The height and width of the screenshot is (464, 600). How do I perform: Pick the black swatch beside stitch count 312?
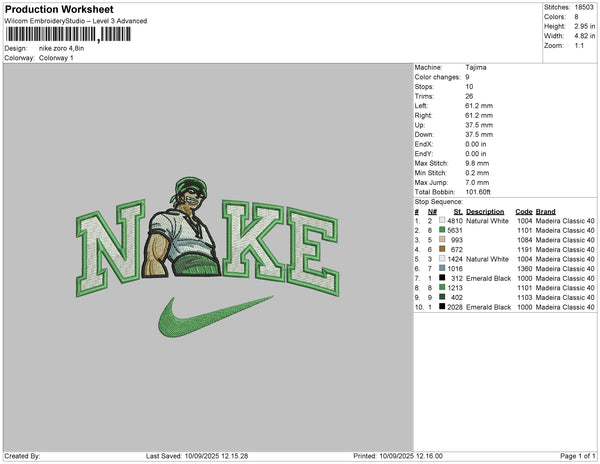coord(442,278)
